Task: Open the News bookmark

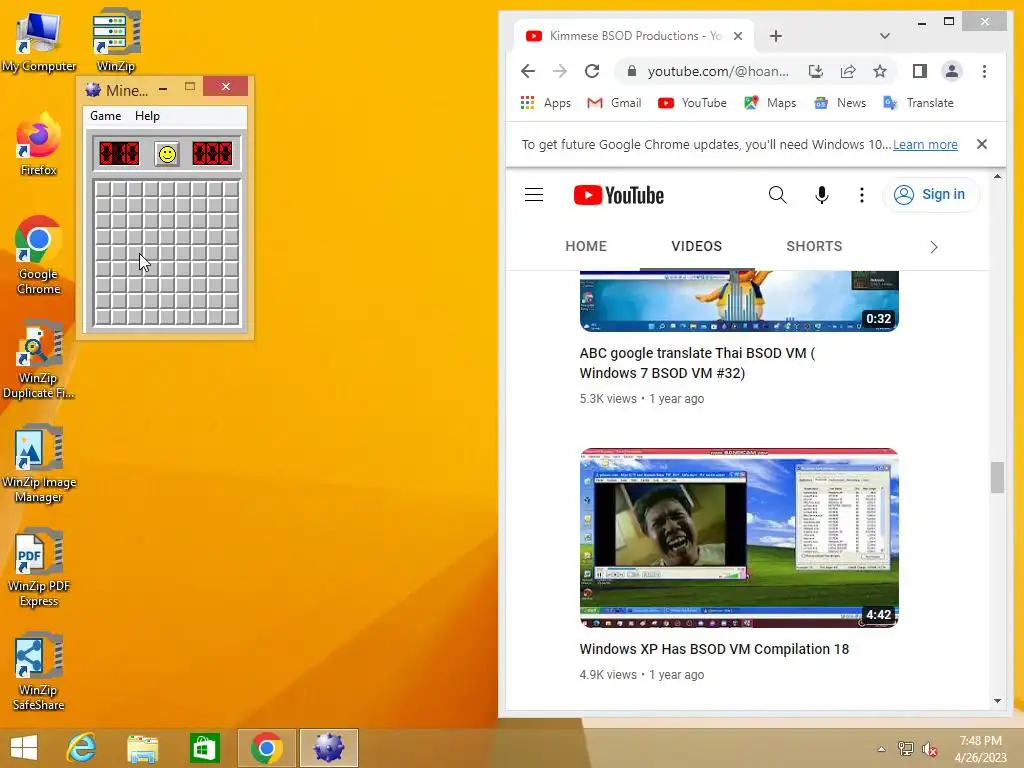Action: 840,103
